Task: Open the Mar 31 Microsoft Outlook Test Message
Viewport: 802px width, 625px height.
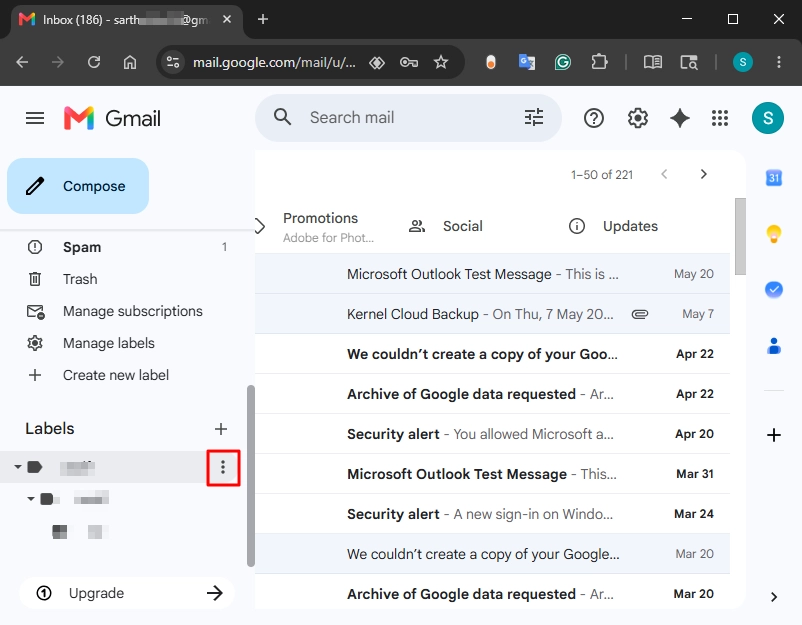Action: pyautogui.click(x=492, y=474)
